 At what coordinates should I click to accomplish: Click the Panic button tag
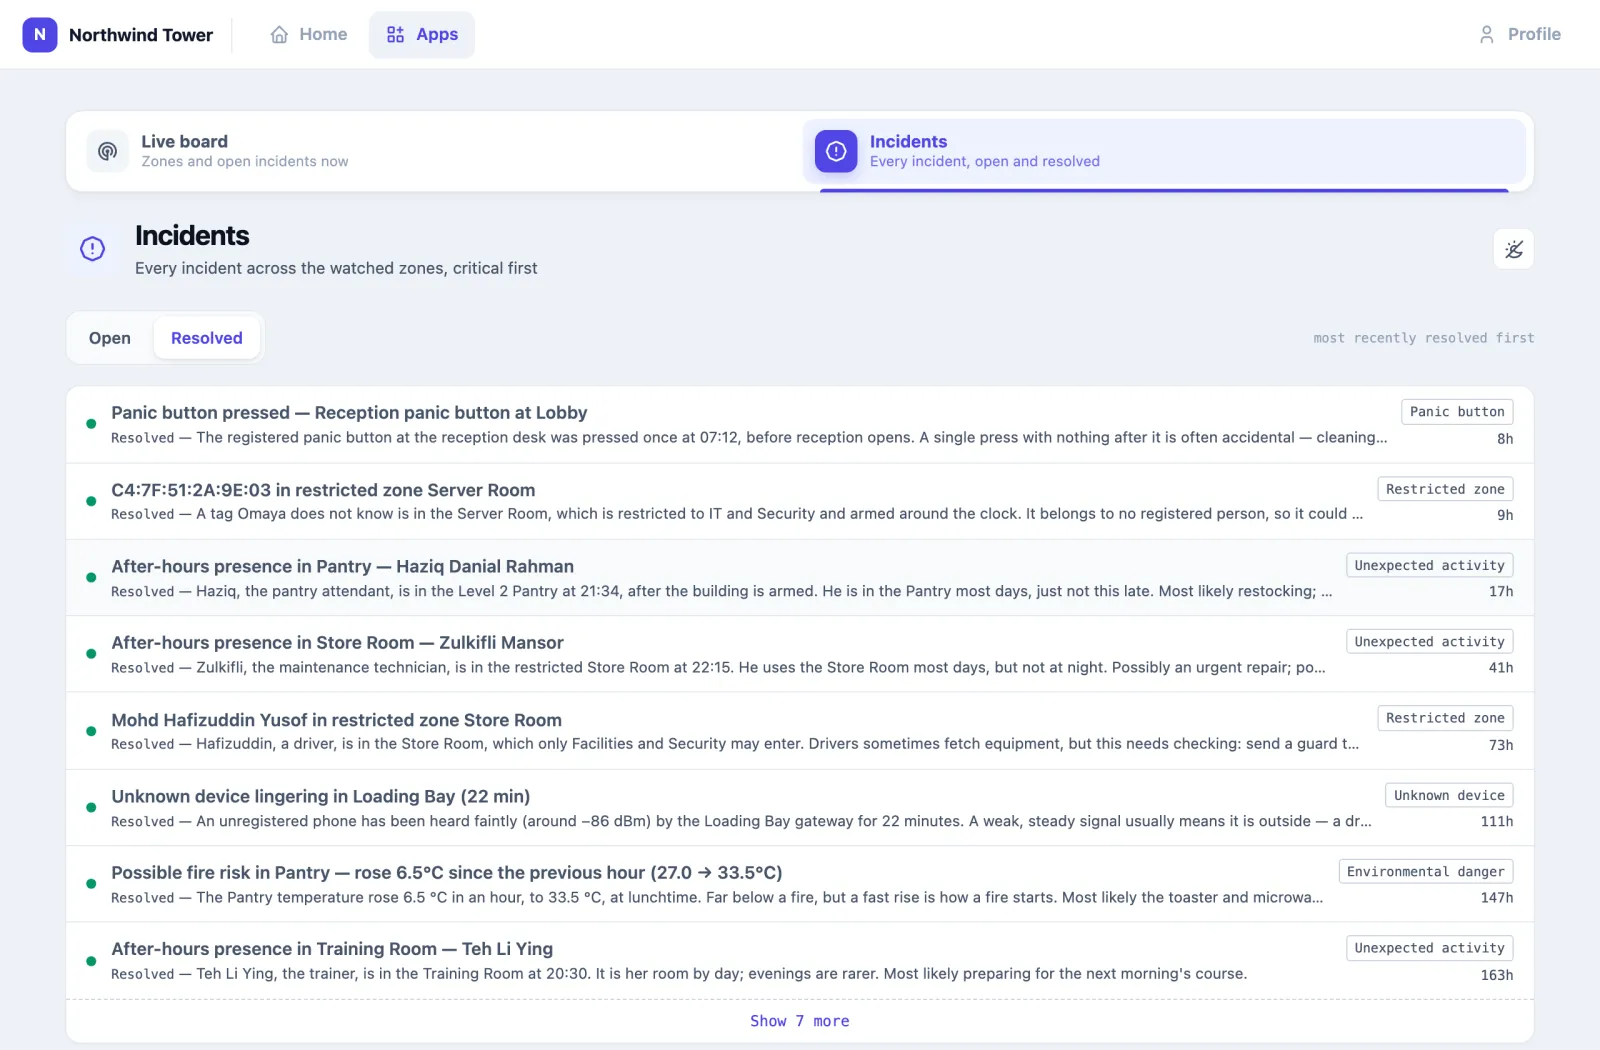[x=1457, y=412]
